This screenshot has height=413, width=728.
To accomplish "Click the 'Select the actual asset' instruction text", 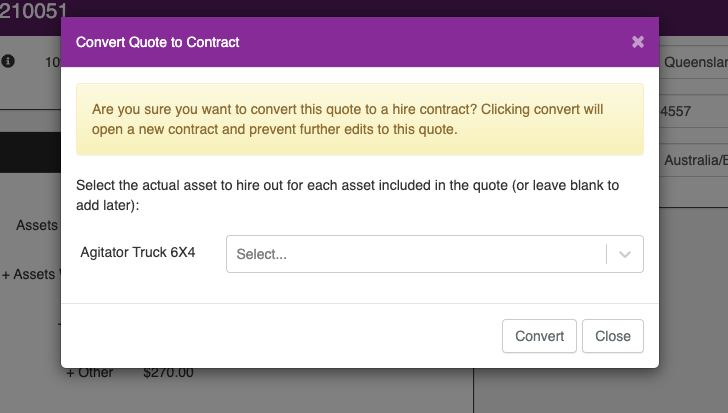I will coord(347,195).
